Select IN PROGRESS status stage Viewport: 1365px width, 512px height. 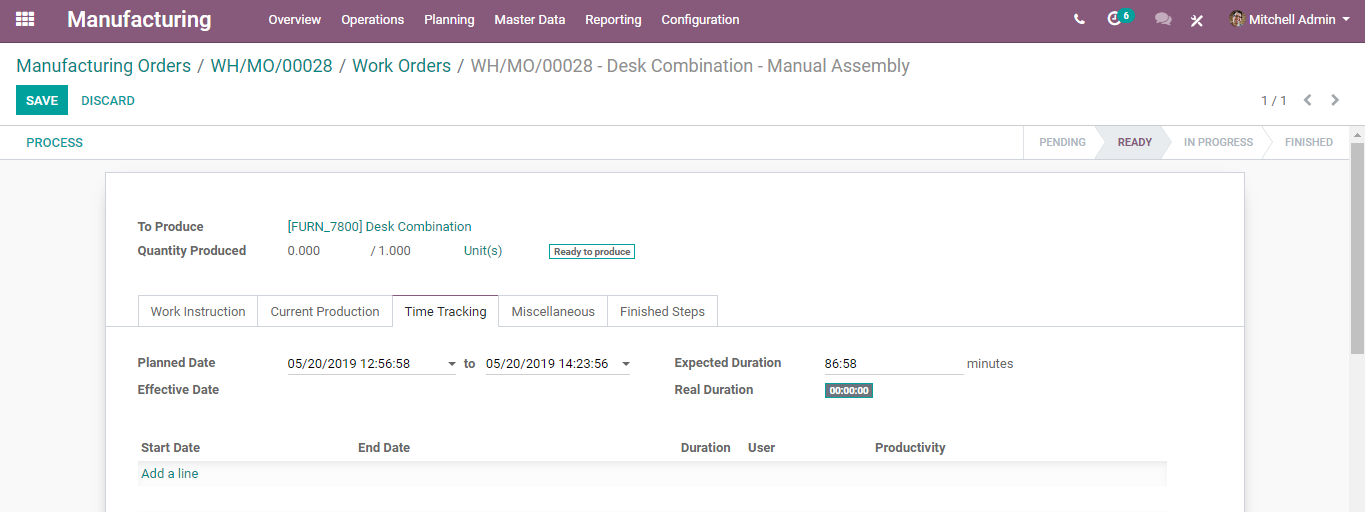click(x=1218, y=142)
